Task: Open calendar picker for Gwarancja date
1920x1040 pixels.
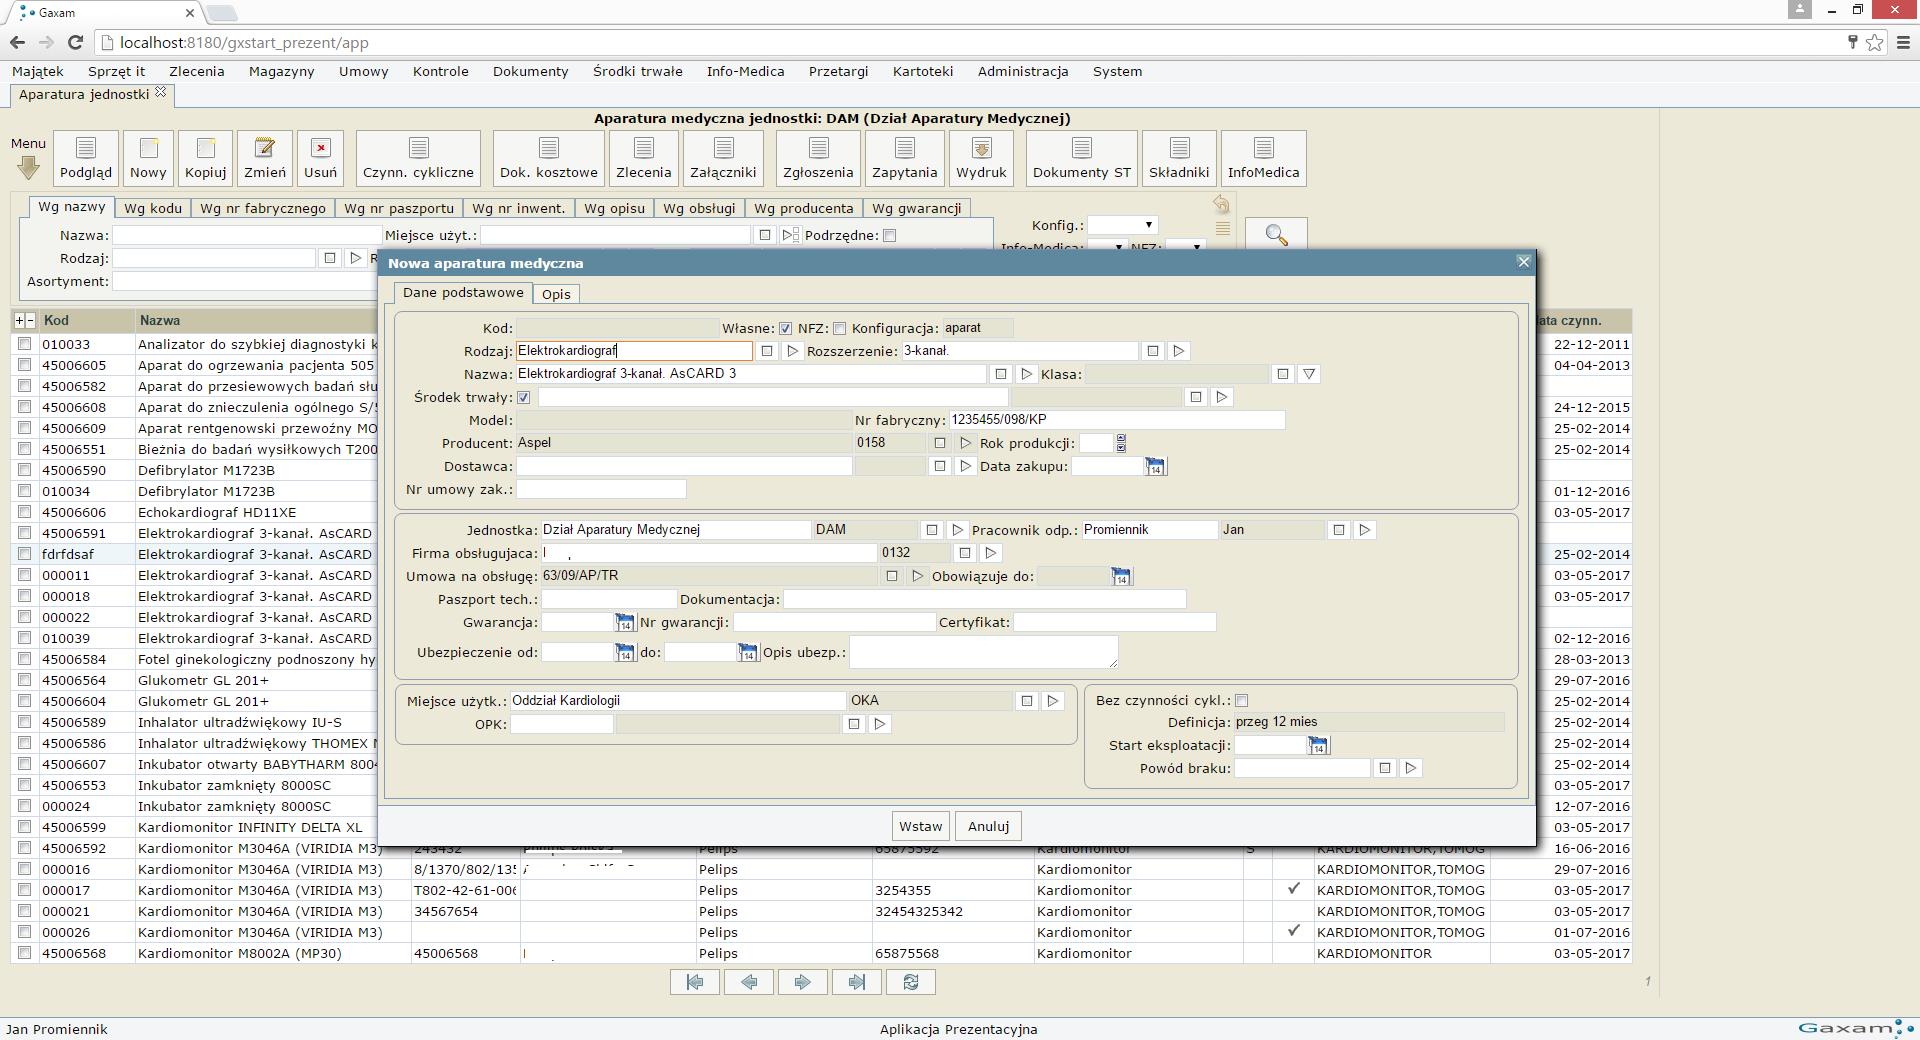Action: click(624, 623)
